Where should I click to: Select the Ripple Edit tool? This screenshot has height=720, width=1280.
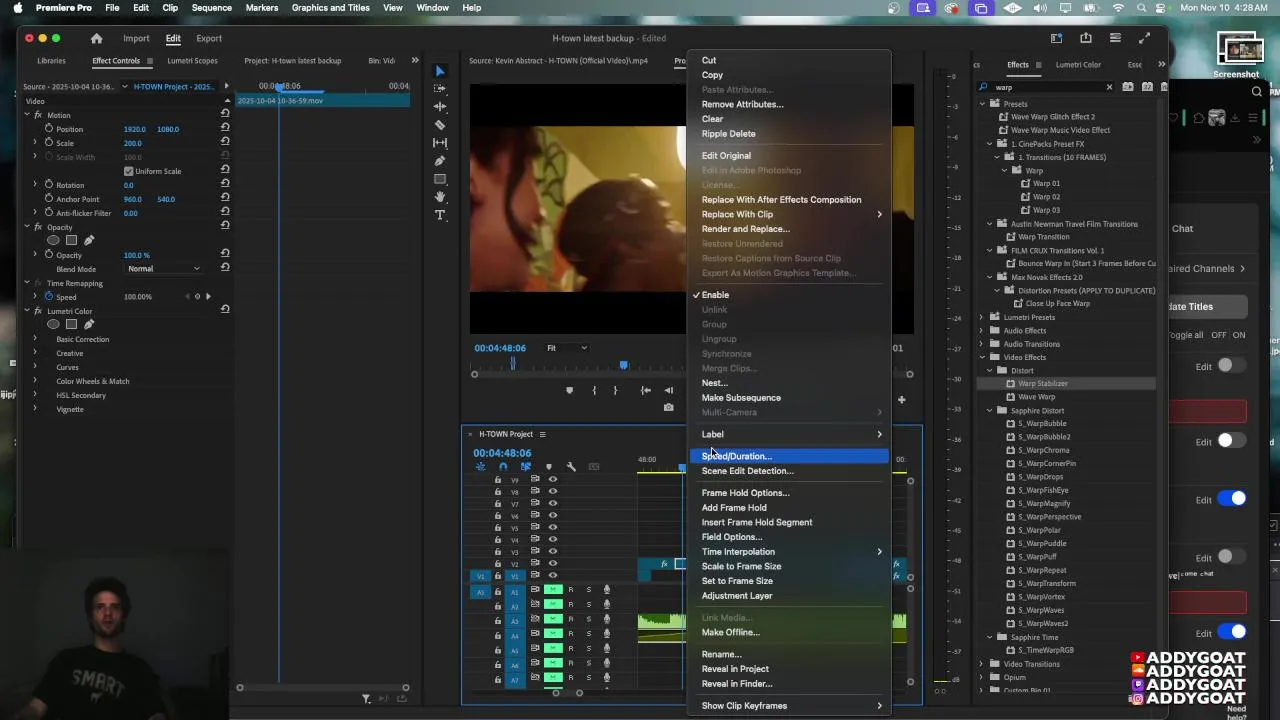tap(440, 107)
